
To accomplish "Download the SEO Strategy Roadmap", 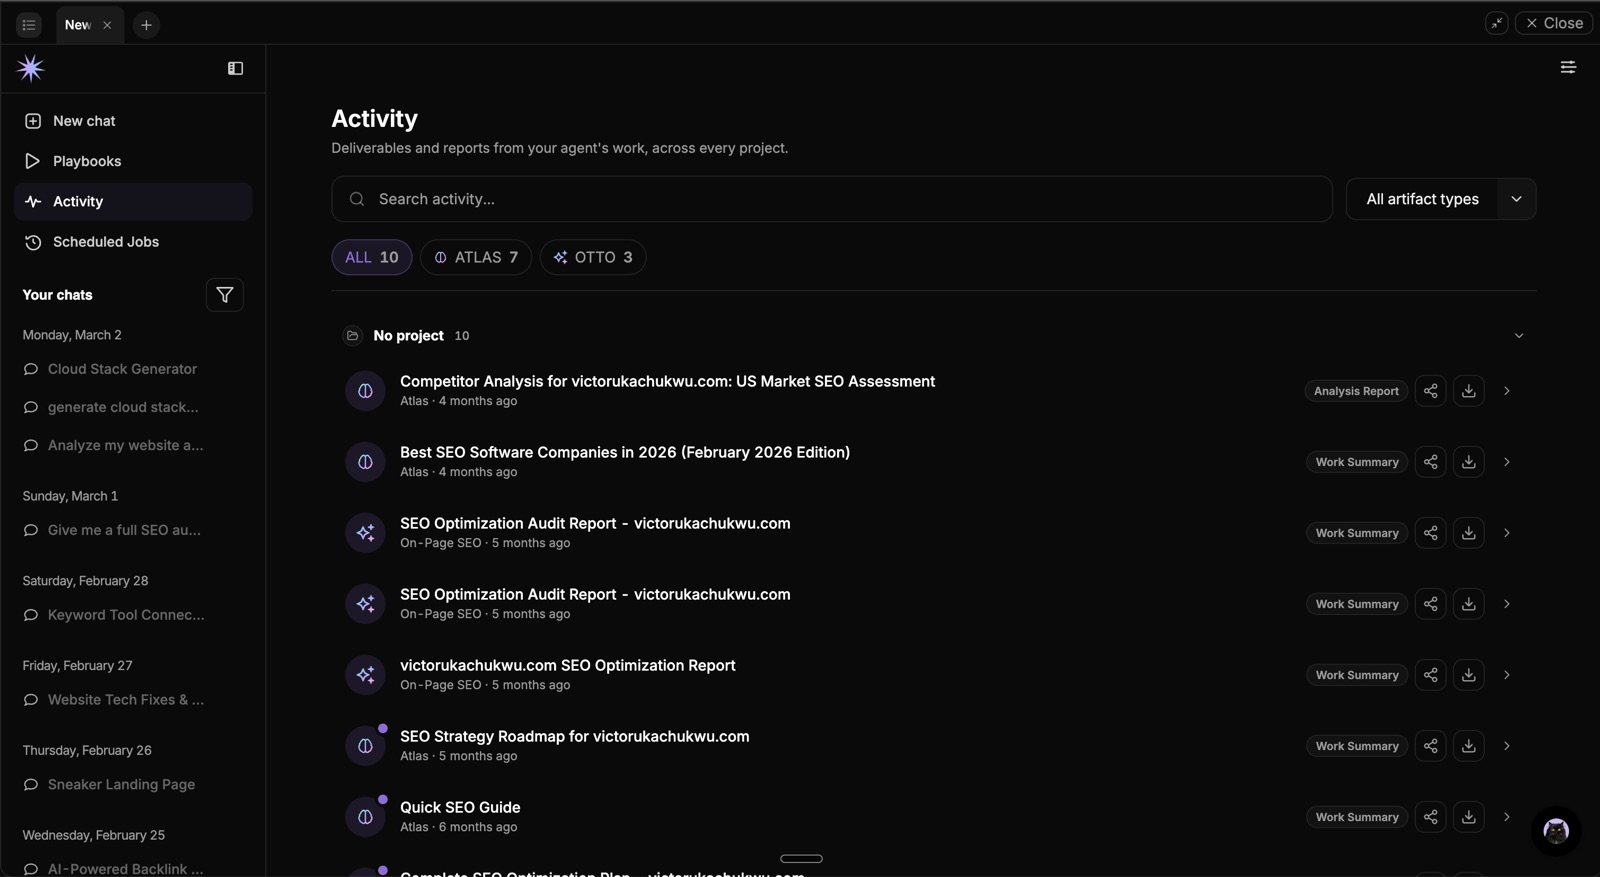I will pyautogui.click(x=1469, y=746).
